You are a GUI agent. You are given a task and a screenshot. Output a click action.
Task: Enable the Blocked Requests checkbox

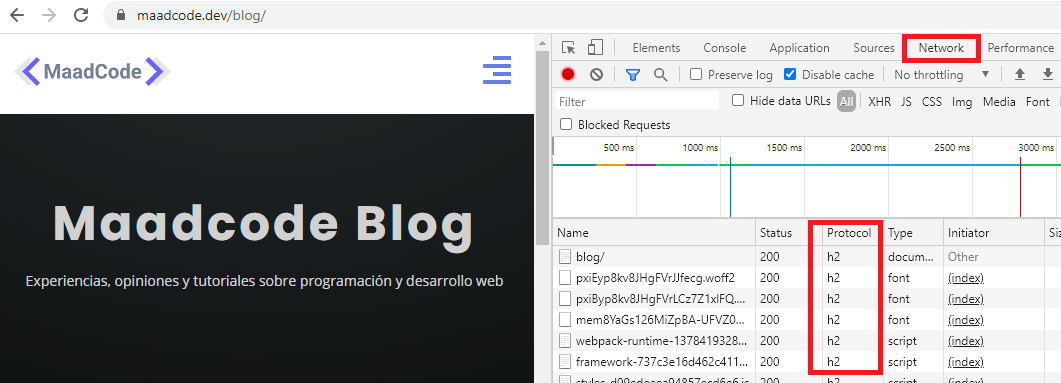point(566,125)
